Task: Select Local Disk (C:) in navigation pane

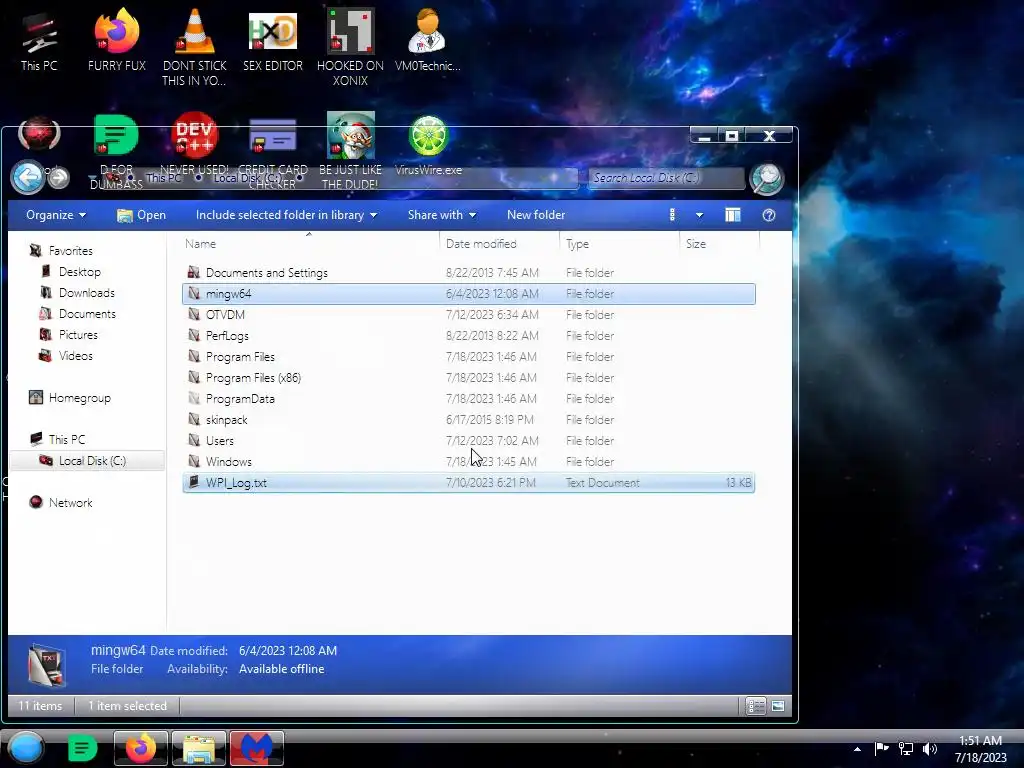Action: click(x=88, y=460)
